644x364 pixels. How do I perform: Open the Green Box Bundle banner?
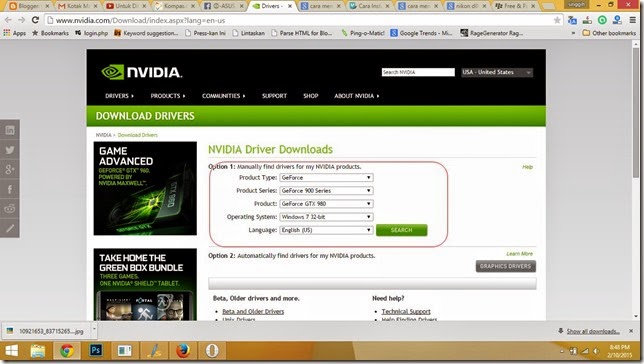click(x=145, y=284)
